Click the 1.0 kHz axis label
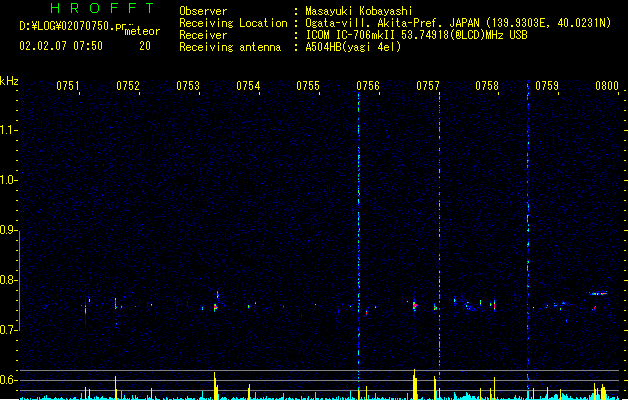Image resolution: width=629 pixels, height=400 pixels. tap(8, 180)
